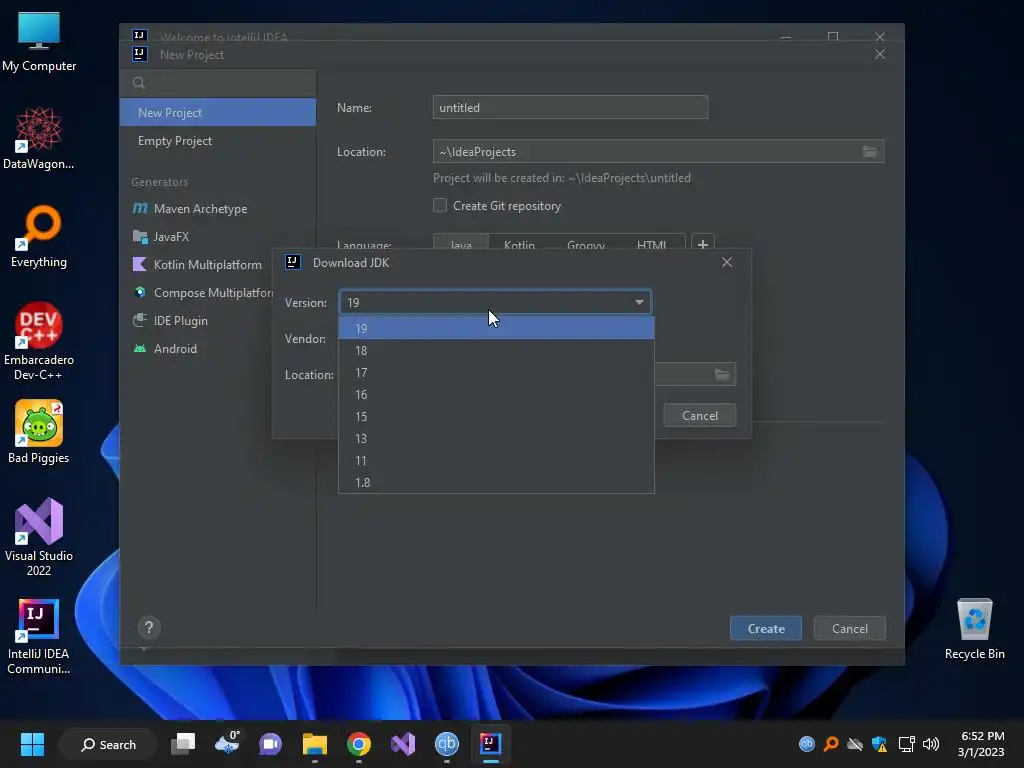Open Bad Piggies desktop shortcut
Viewport: 1024px width, 768px height.
[x=39, y=432]
